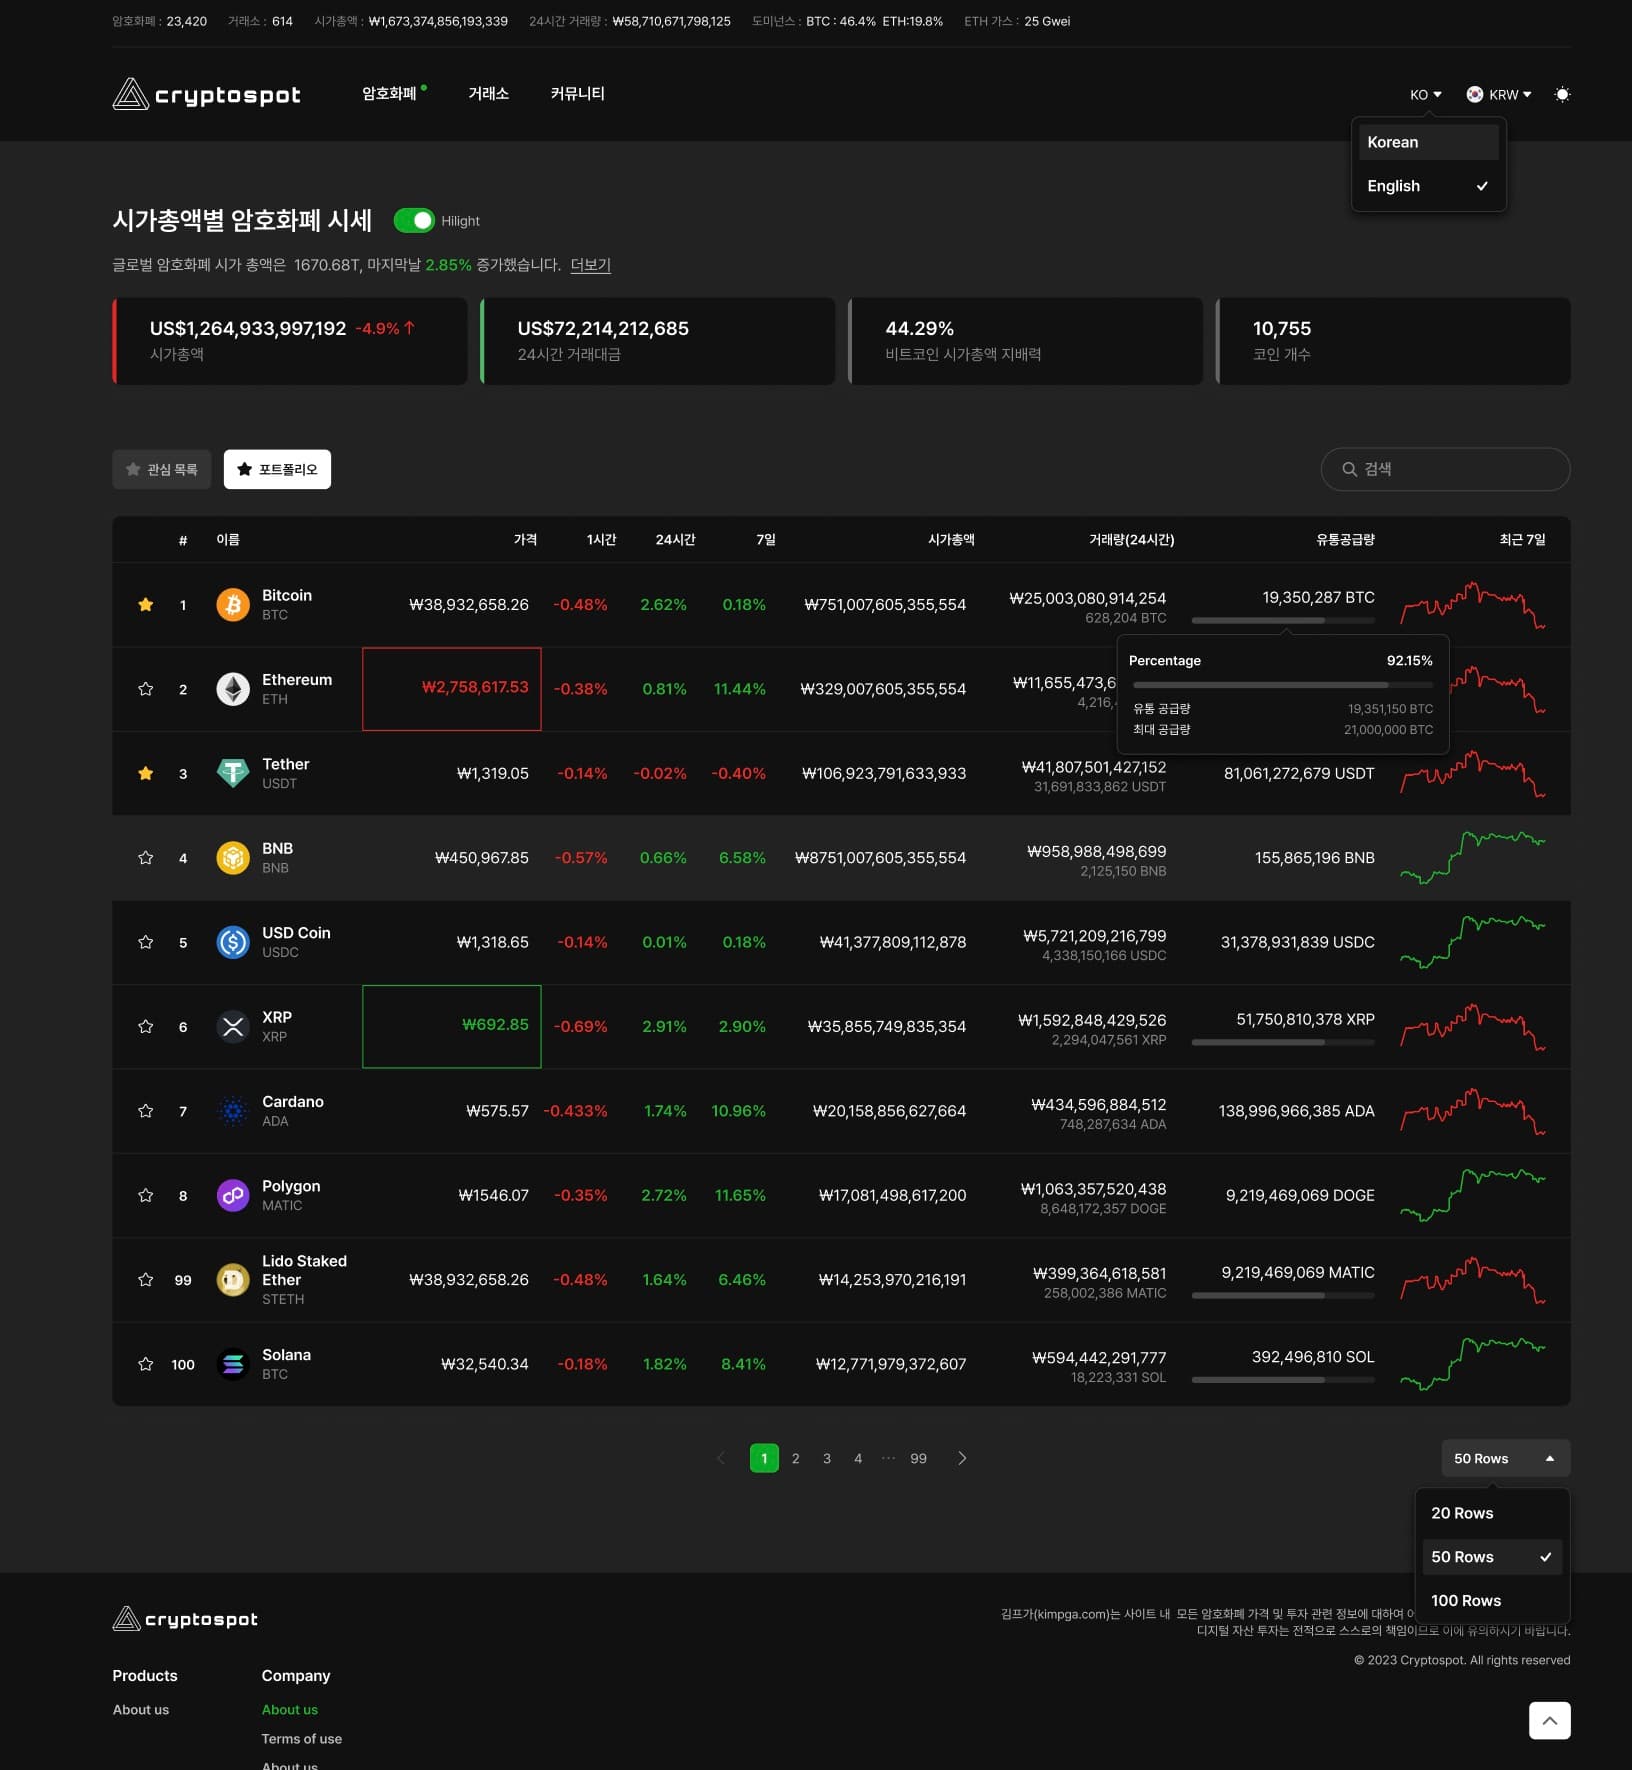
Task: Toggle the Hilight switch
Action: point(414,220)
